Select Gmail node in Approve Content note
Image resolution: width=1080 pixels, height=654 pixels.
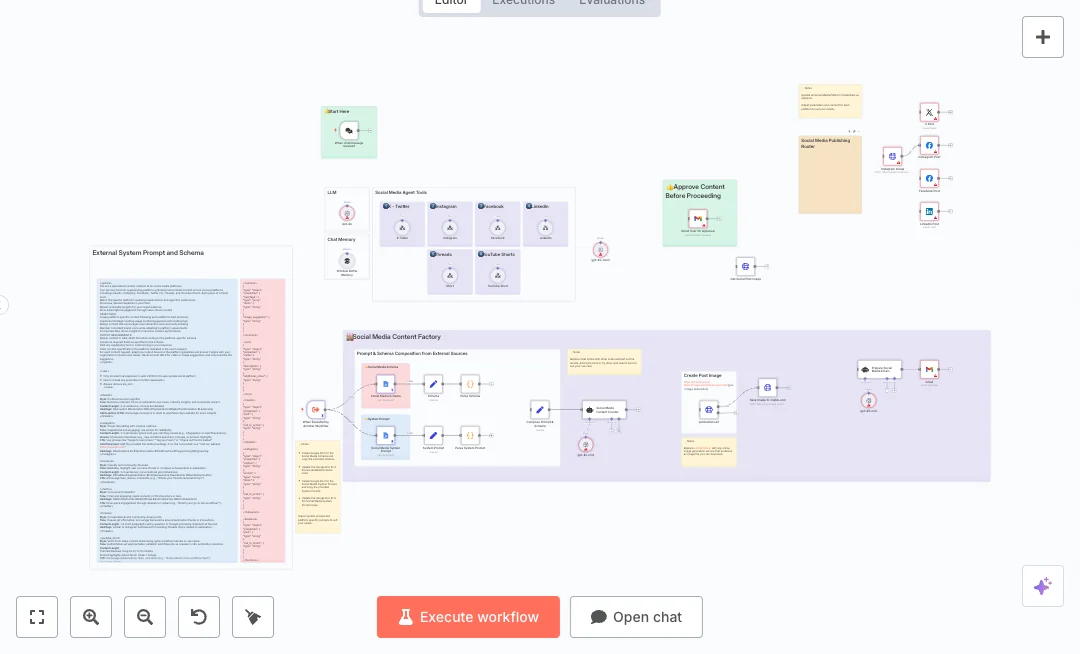[698, 218]
